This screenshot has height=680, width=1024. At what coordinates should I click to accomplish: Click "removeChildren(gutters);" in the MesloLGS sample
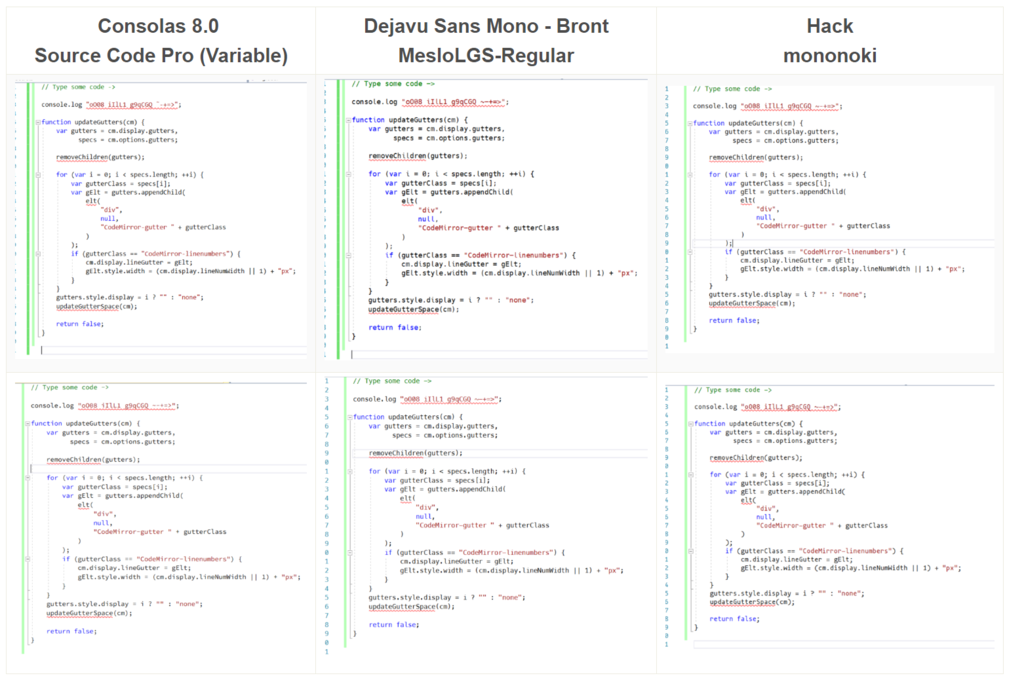pyautogui.click(x=415, y=453)
